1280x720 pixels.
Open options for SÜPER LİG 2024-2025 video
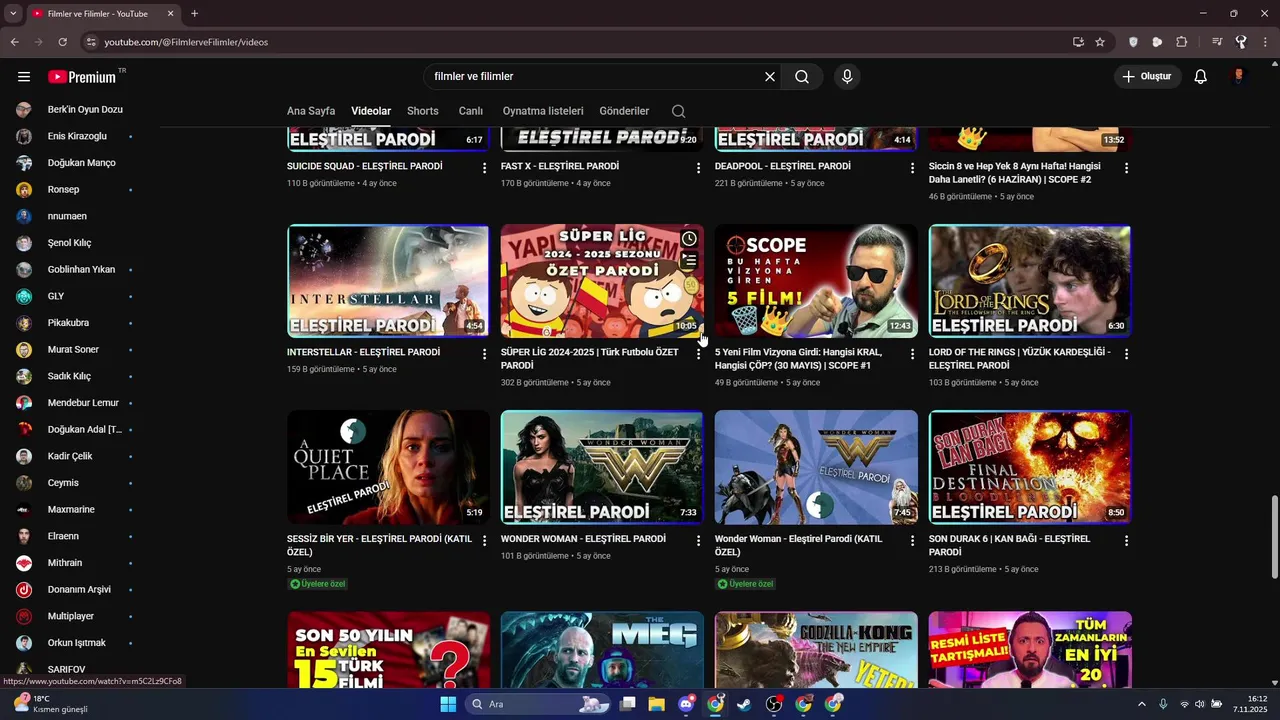(x=698, y=354)
